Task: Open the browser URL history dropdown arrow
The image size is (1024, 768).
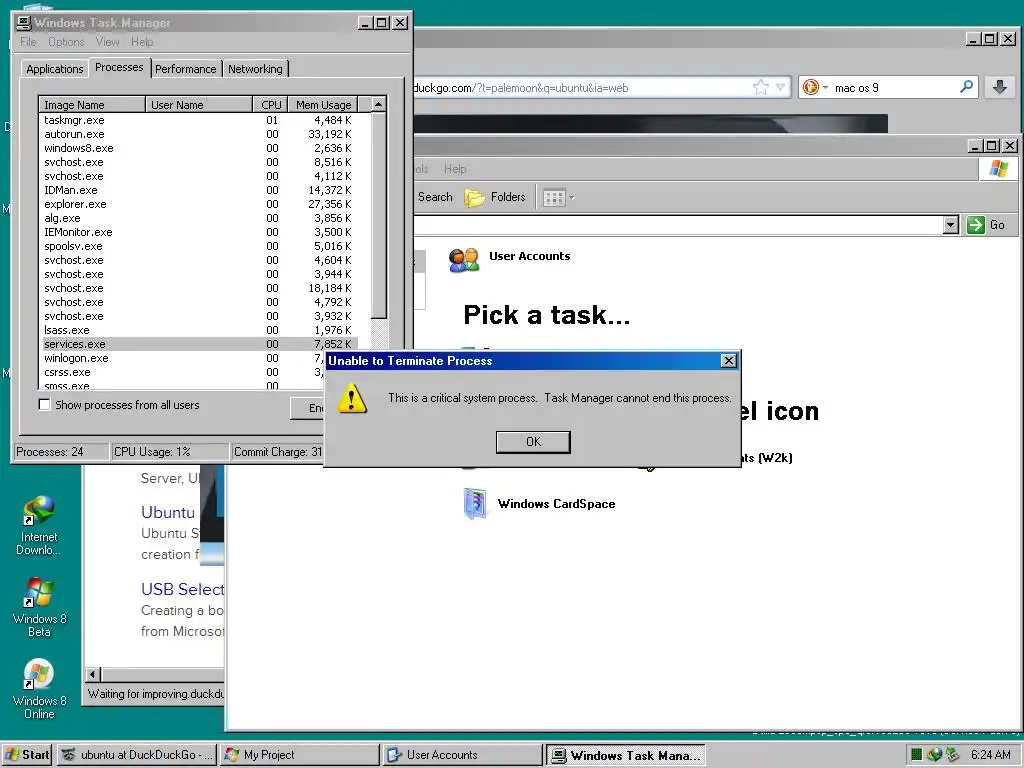Action: (x=780, y=88)
